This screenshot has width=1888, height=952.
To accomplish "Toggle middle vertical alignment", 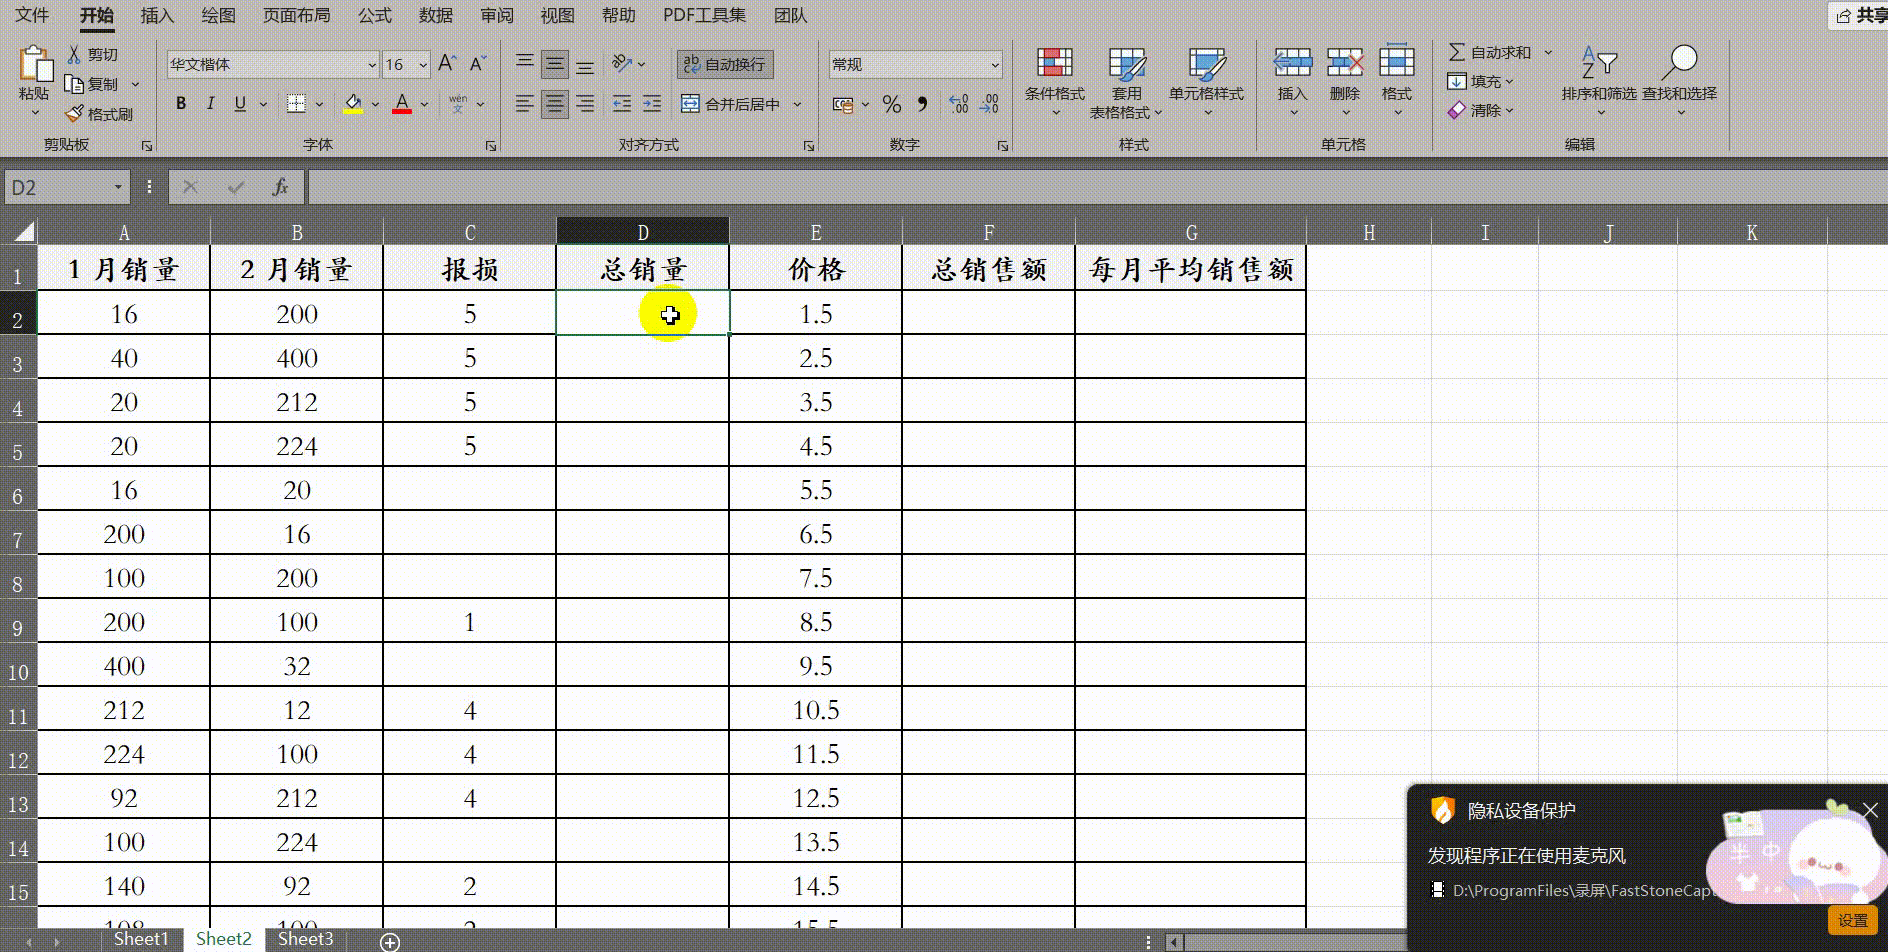I will pos(555,64).
